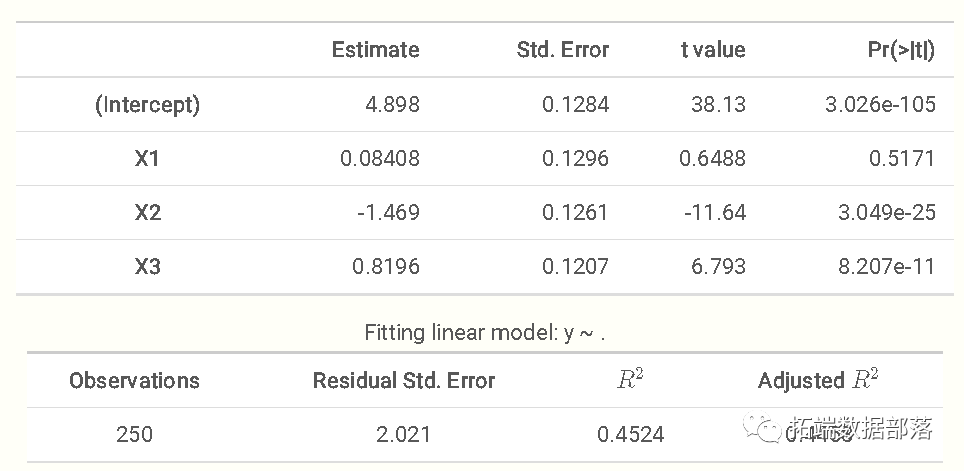The height and width of the screenshot is (471, 964).
Task: Click the t value column header
Action: [x=713, y=50]
